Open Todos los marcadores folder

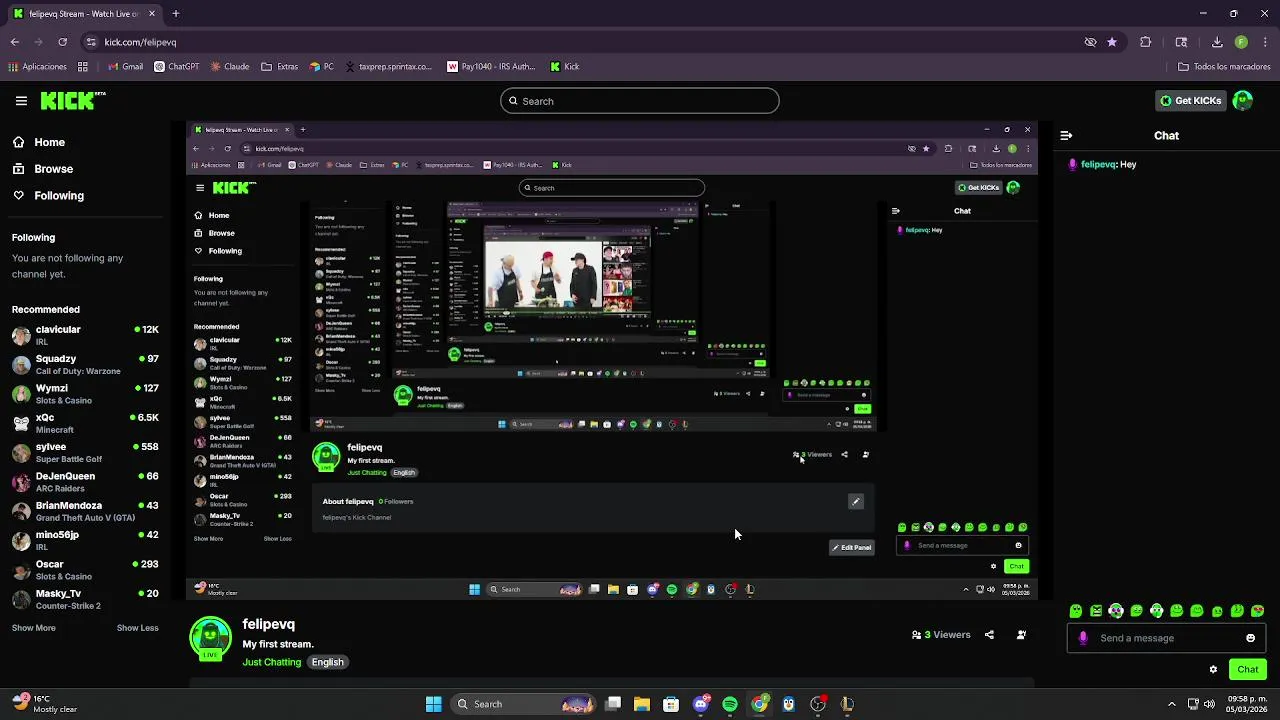coord(1224,67)
